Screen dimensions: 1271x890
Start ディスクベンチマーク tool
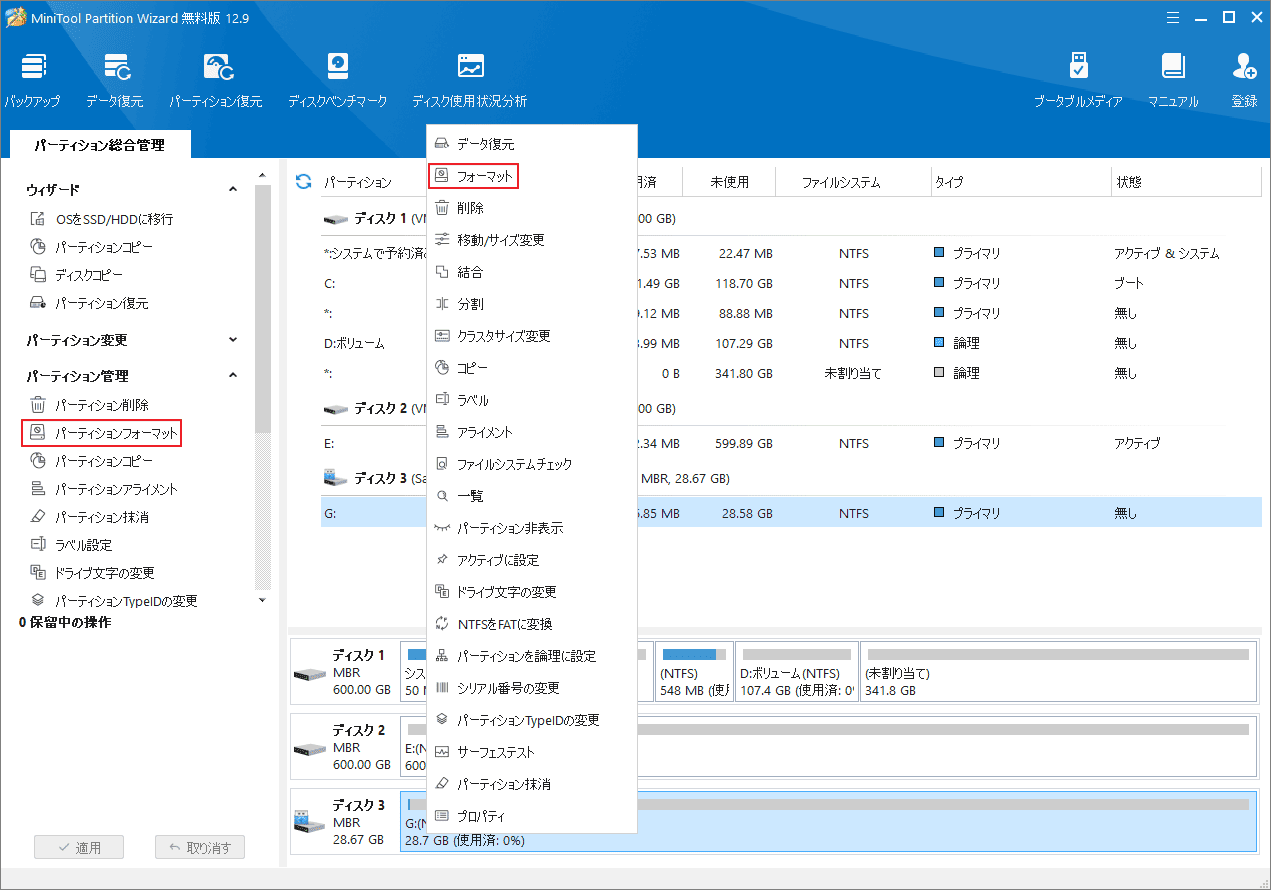tap(338, 80)
